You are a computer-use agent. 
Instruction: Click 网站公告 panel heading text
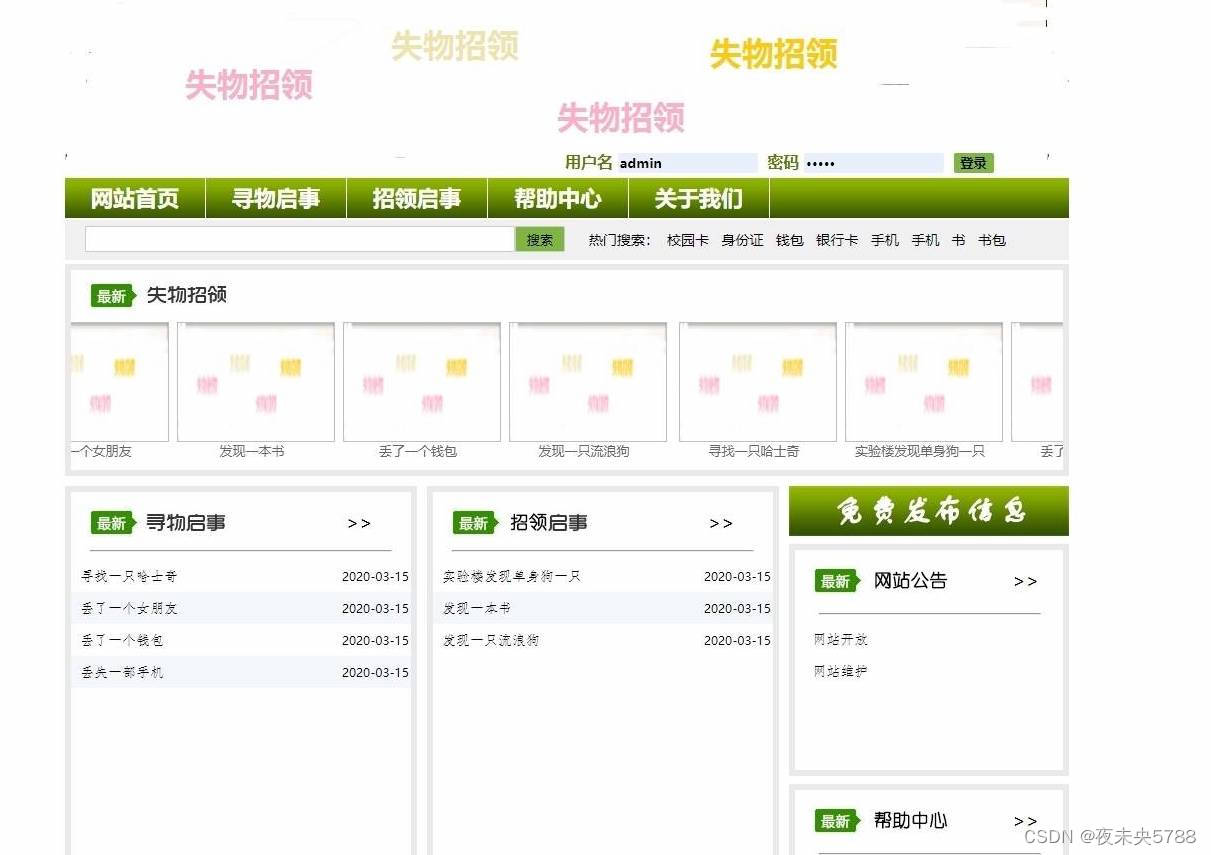[910, 581]
